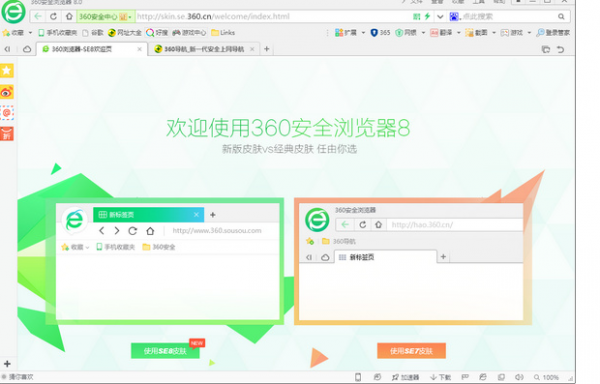Open the sidebar Weibo icon
Image resolution: width=600 pixels, height=384 pixels.
click(x=7, y=92)
